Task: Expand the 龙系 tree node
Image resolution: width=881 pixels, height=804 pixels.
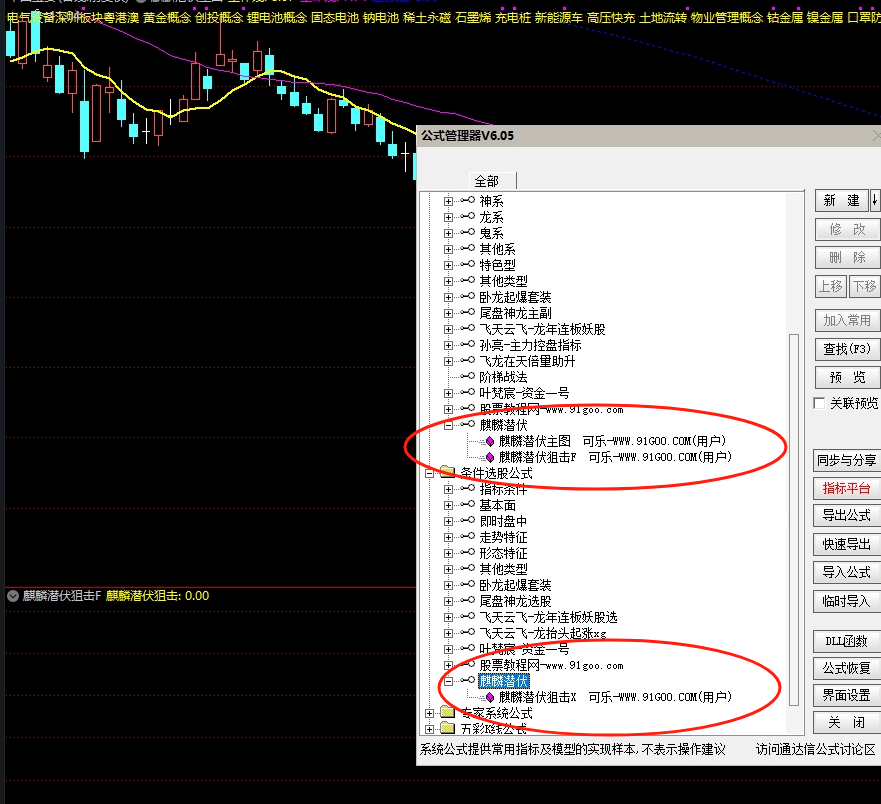Action: pyautogui.click(x=448, y=217)
